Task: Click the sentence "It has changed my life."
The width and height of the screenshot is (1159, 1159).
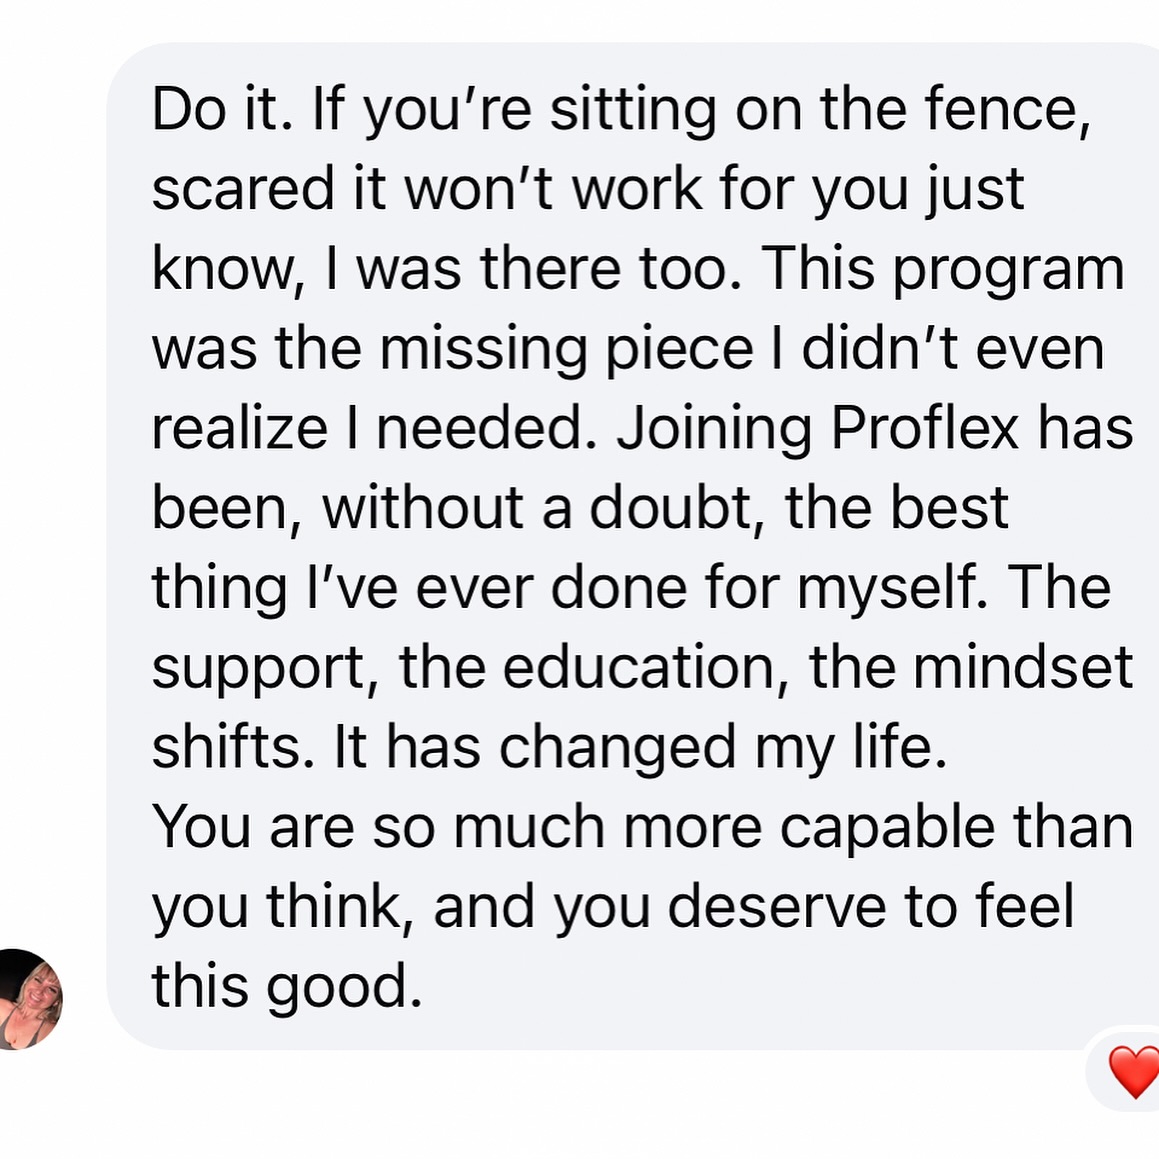Action: pyautogui.click(x=640, y=749)
